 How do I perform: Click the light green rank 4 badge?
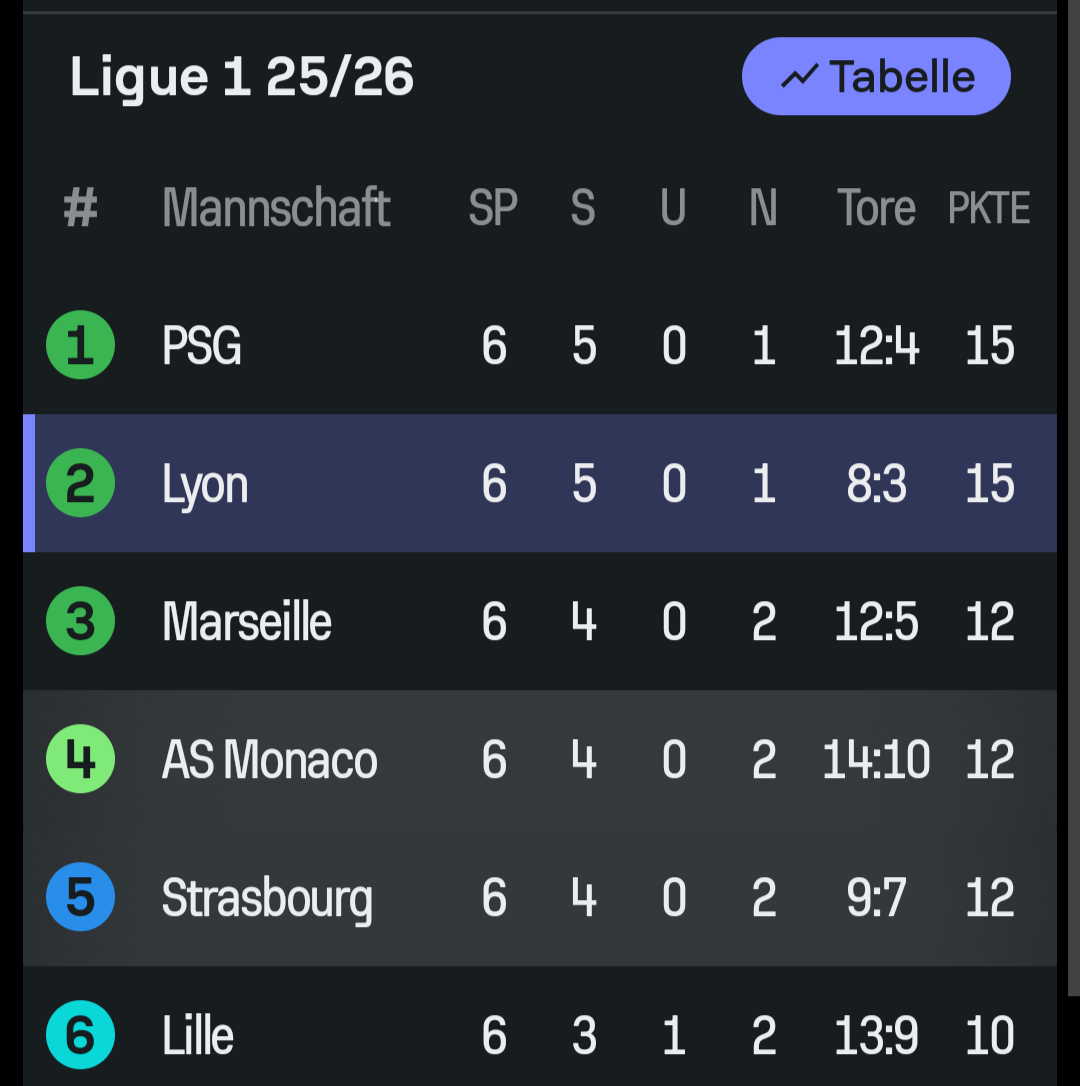pos(80,759)
